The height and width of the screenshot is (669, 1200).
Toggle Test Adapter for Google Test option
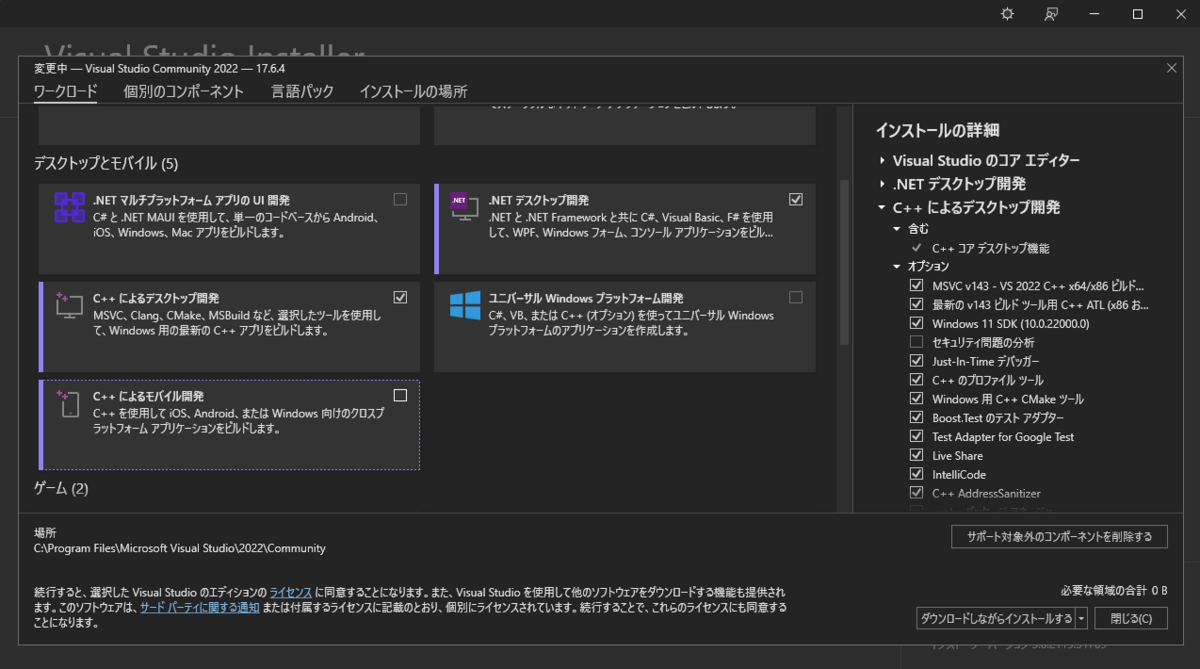(x=916, y=437)
